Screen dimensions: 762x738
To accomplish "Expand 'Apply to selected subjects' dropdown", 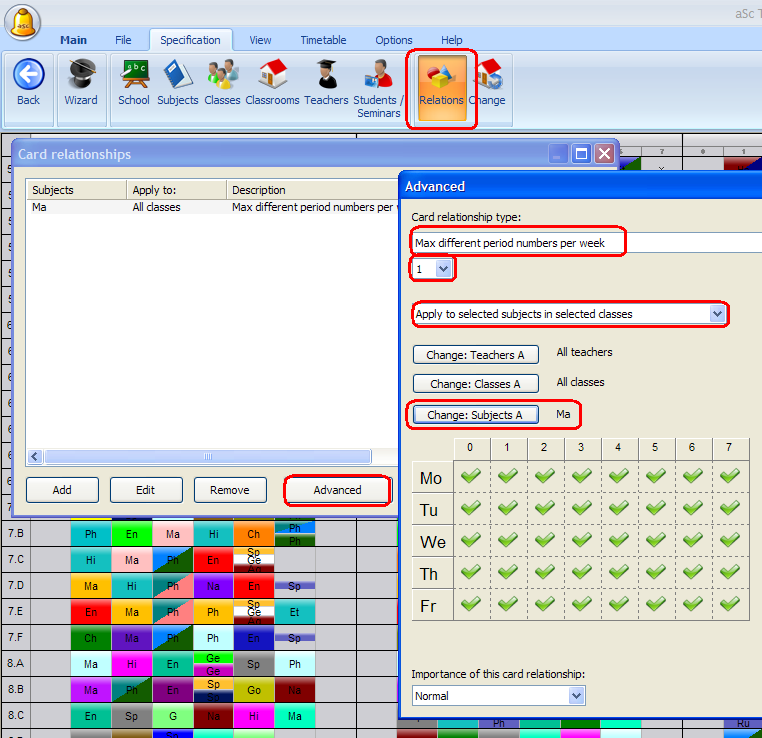I will (x=716, y=314).
